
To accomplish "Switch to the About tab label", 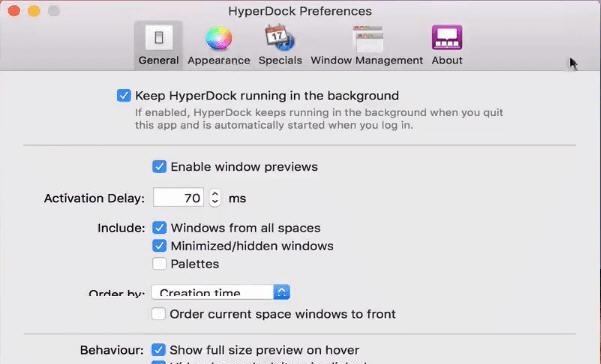I will coord(447,61).
